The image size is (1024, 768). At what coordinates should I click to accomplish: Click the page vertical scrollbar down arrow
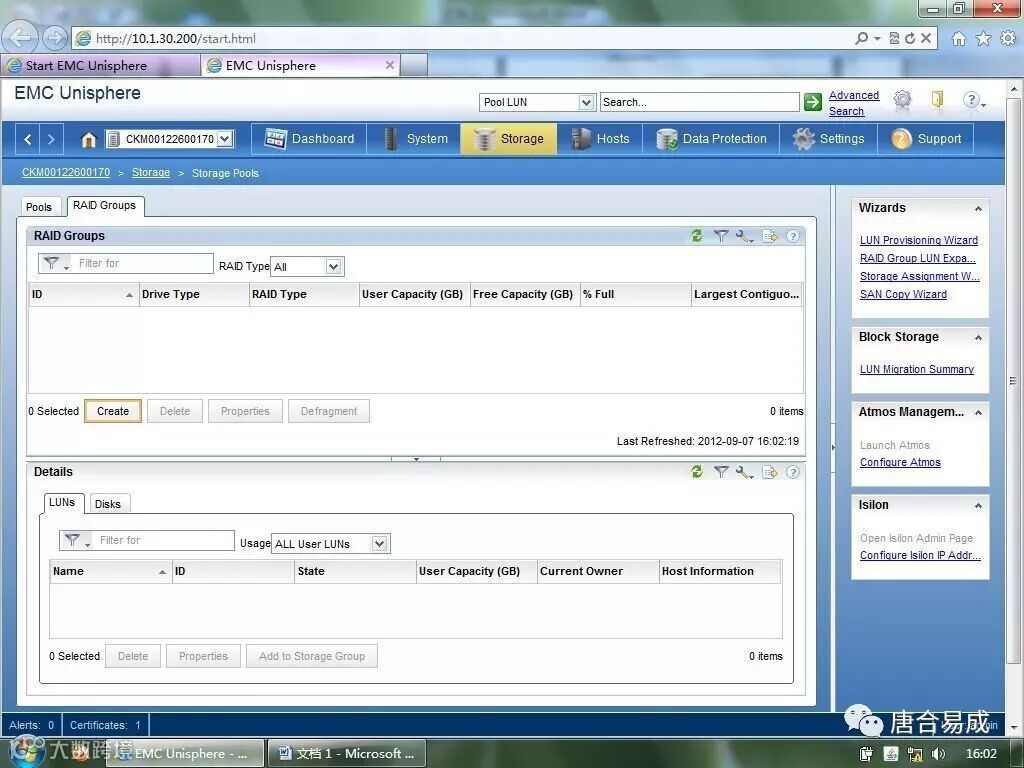(x=1014, y=727)
